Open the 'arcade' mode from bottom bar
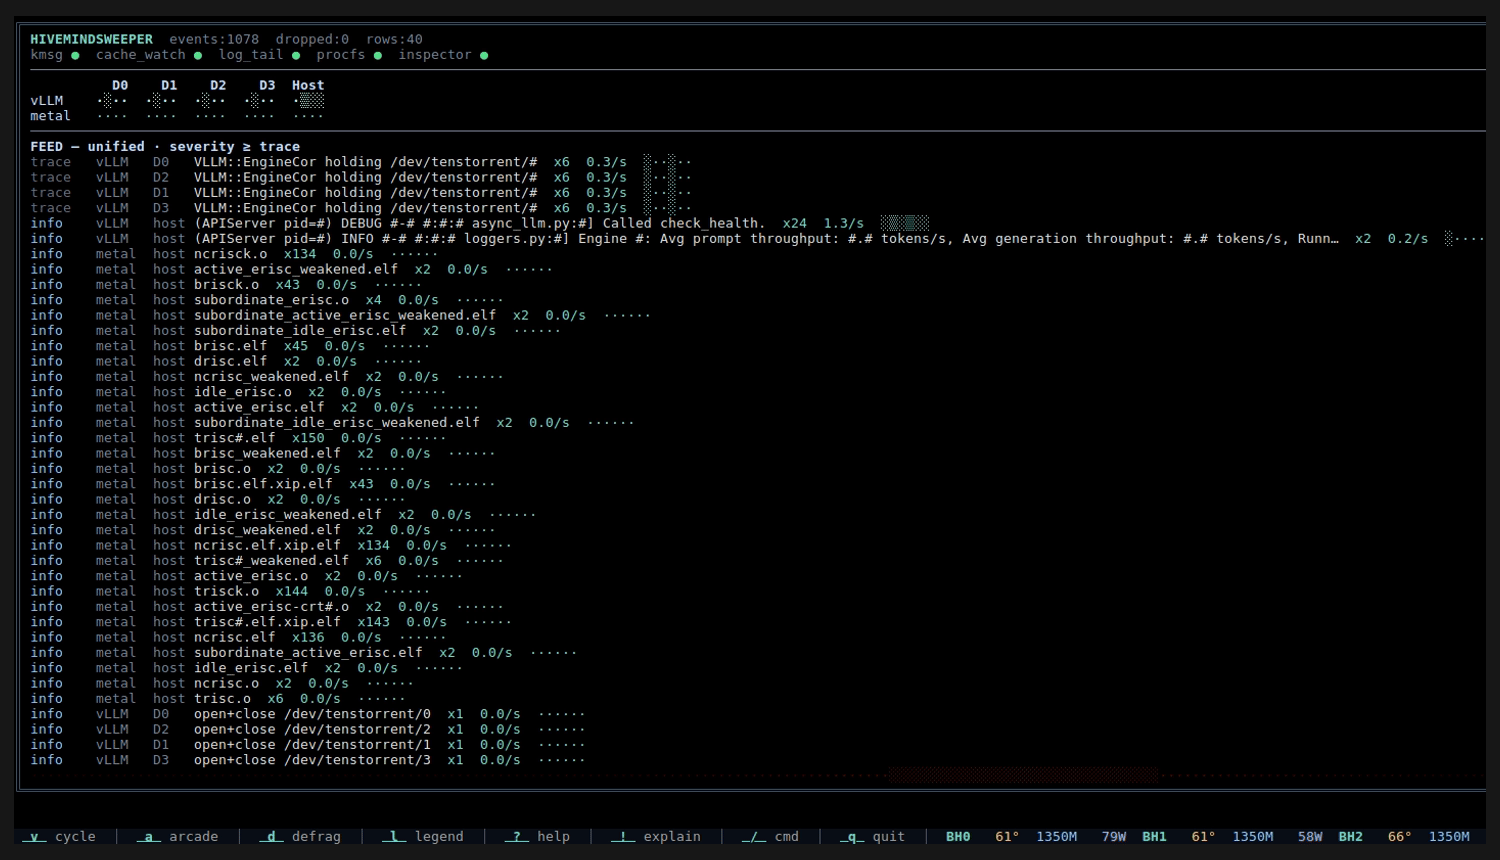Image resolution: width=1500 pixels, height=860 pixels. click(x=178, y=836)
